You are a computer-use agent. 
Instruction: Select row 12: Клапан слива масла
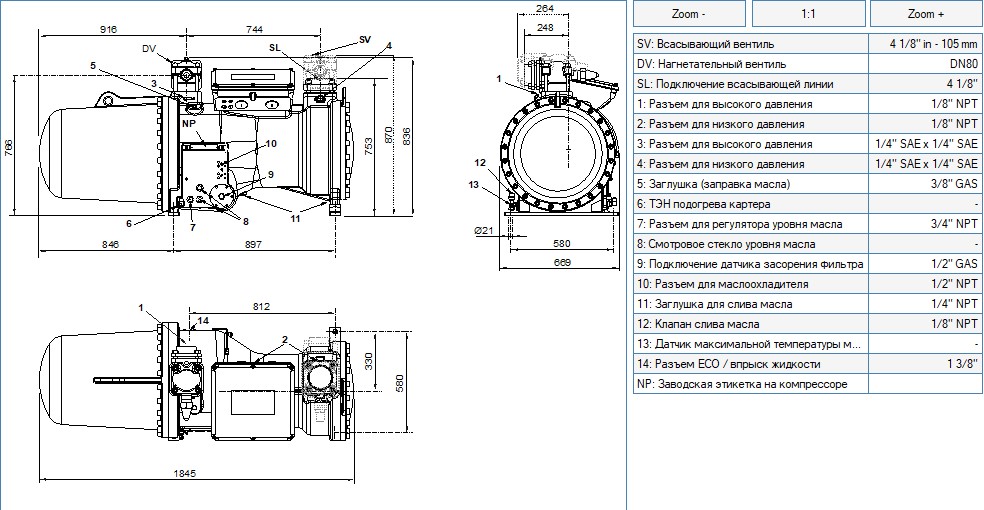(x=807, y=324)
